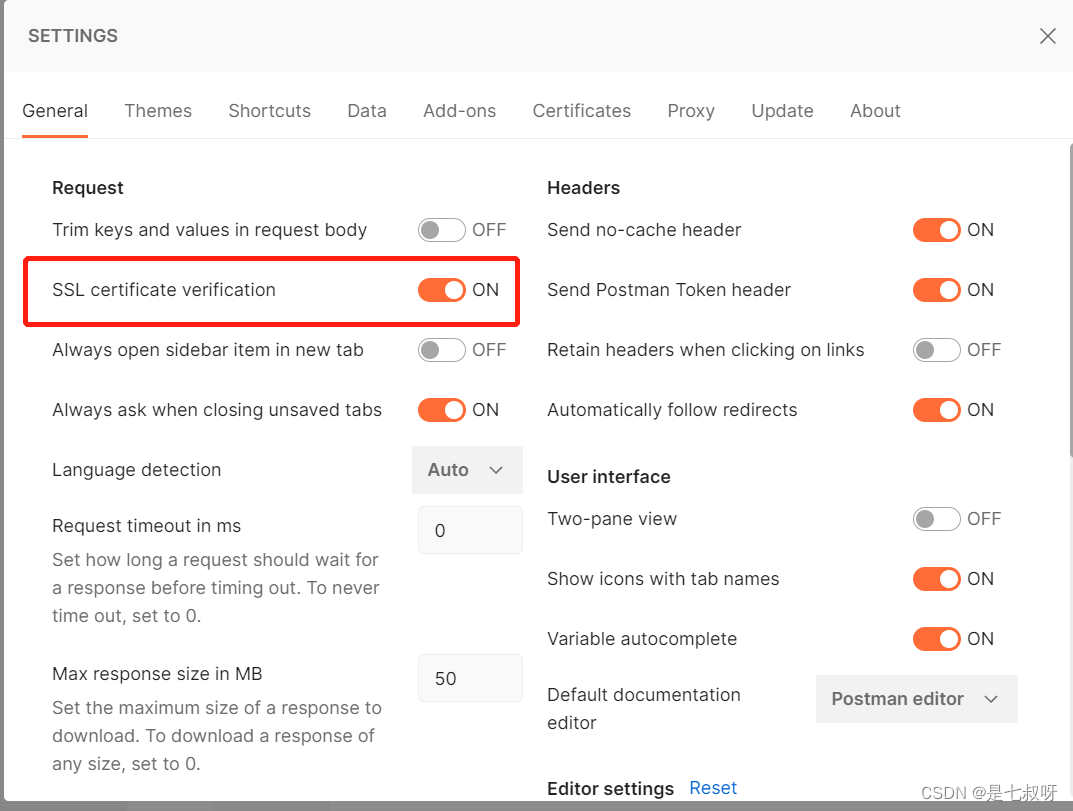The image size is (1073, 811).
Task: Toggle Show icons with tab names
Action: [937, 579]
